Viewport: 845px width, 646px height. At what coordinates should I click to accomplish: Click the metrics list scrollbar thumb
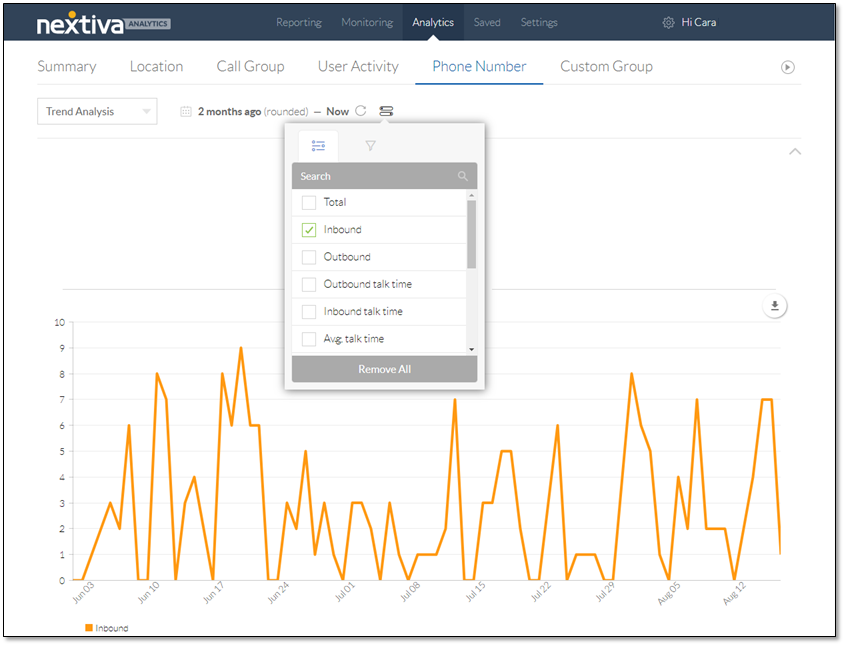[x=472, y=234]
